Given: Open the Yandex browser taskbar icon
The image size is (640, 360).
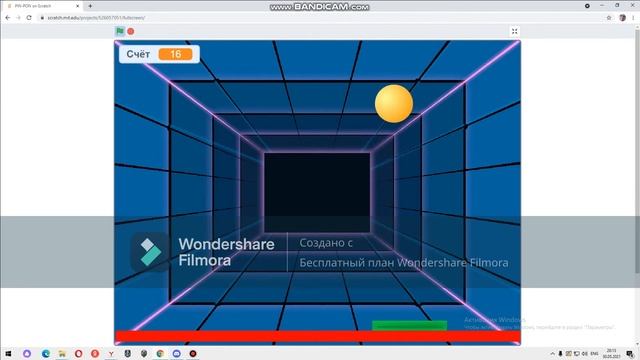Looking at the screenshot, I should click(x=111, y=353).
